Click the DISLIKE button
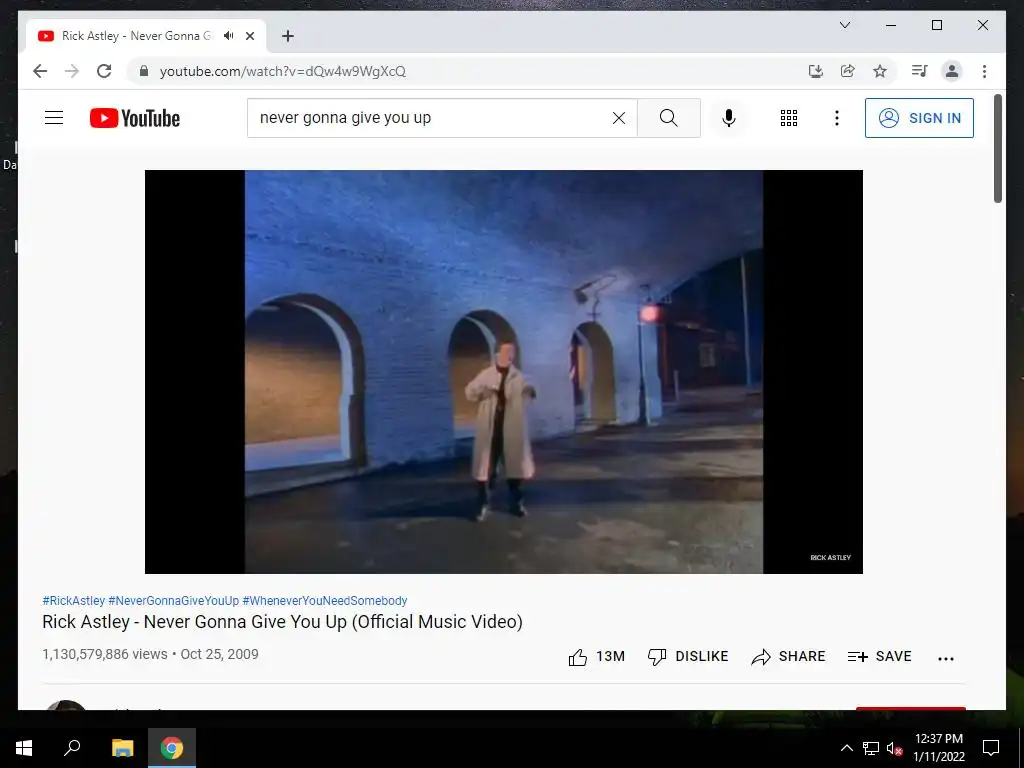This screenshot has width=1024, height=768. 688,657
